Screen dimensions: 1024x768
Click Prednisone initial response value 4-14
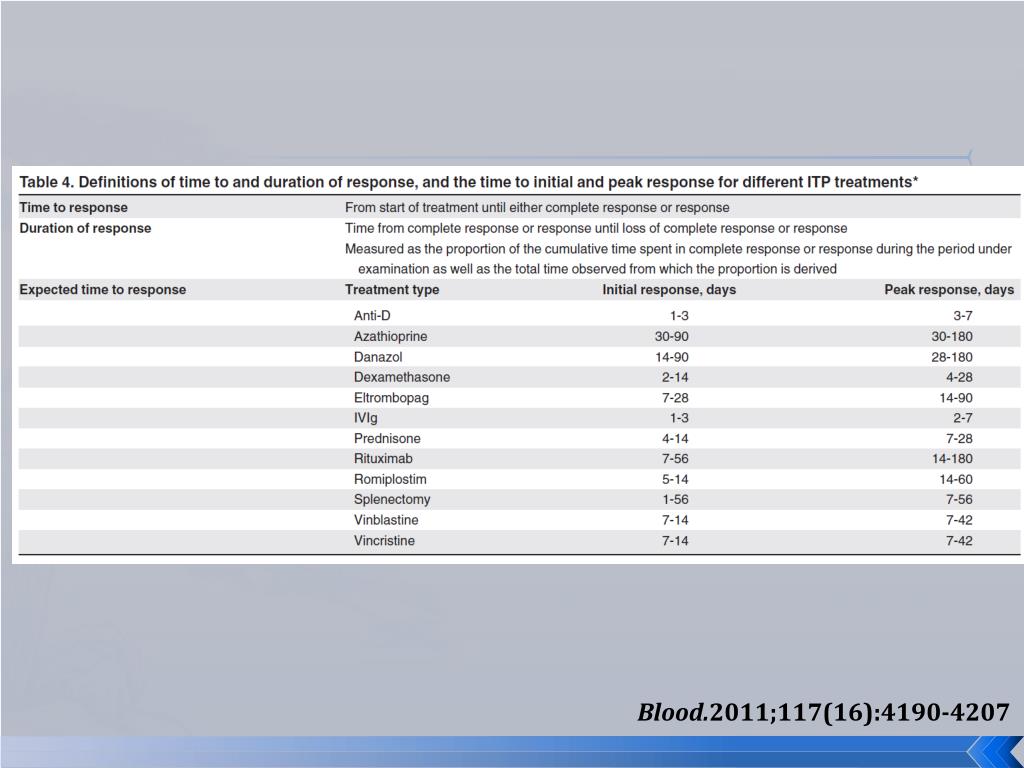tap(675, 438)
